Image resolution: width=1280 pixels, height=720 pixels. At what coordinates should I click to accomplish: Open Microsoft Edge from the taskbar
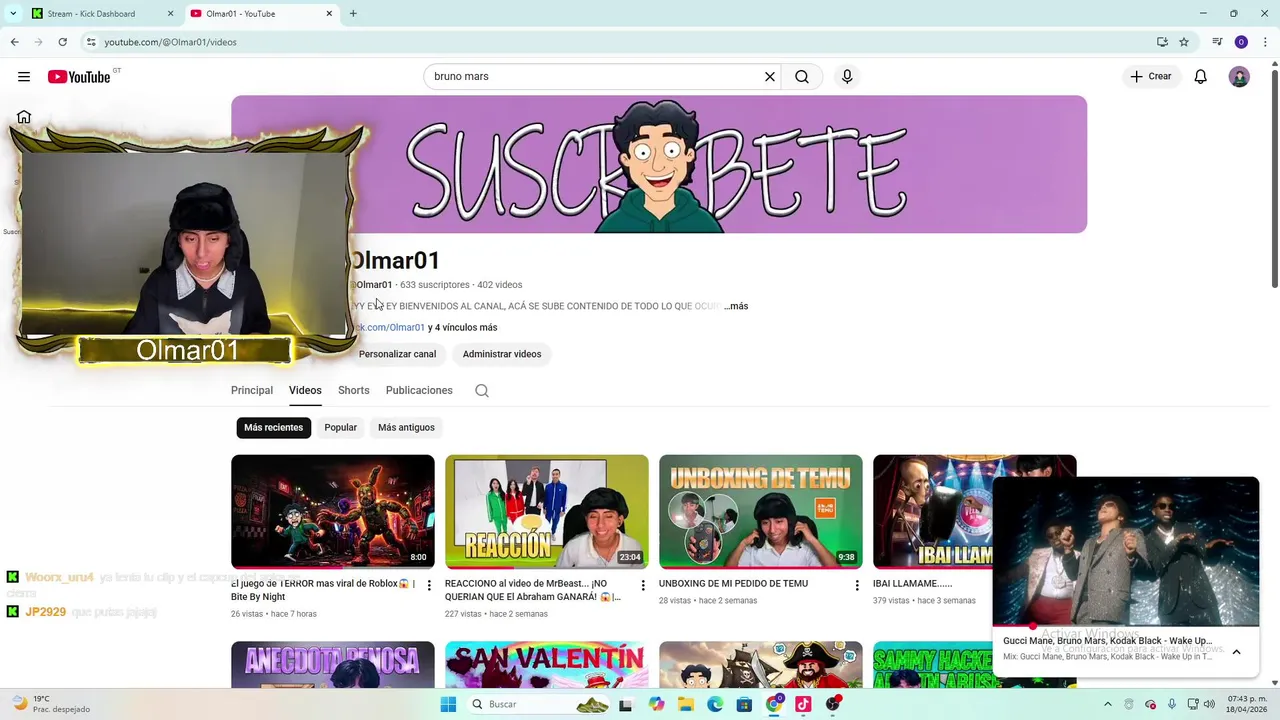coord(715,705)
